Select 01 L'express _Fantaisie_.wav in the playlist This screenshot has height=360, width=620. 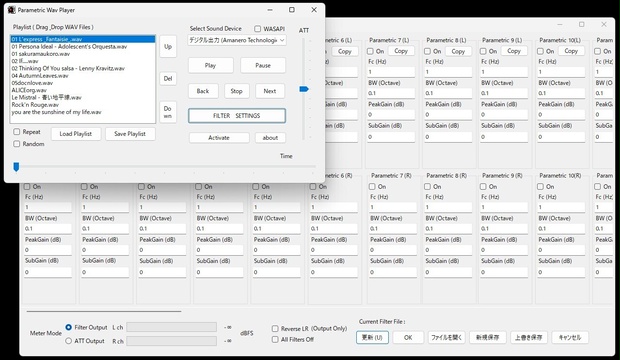pyautogui.click(x=83, y=39)
